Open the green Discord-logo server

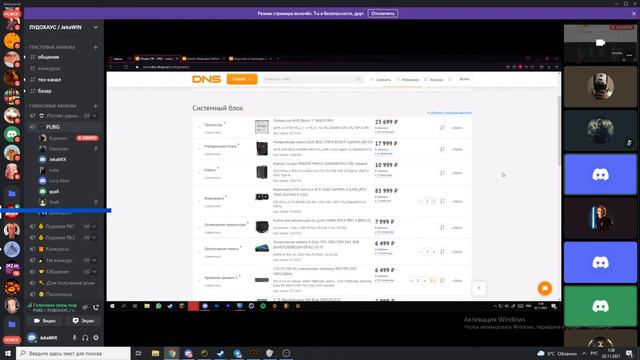(x=12, y=134)
